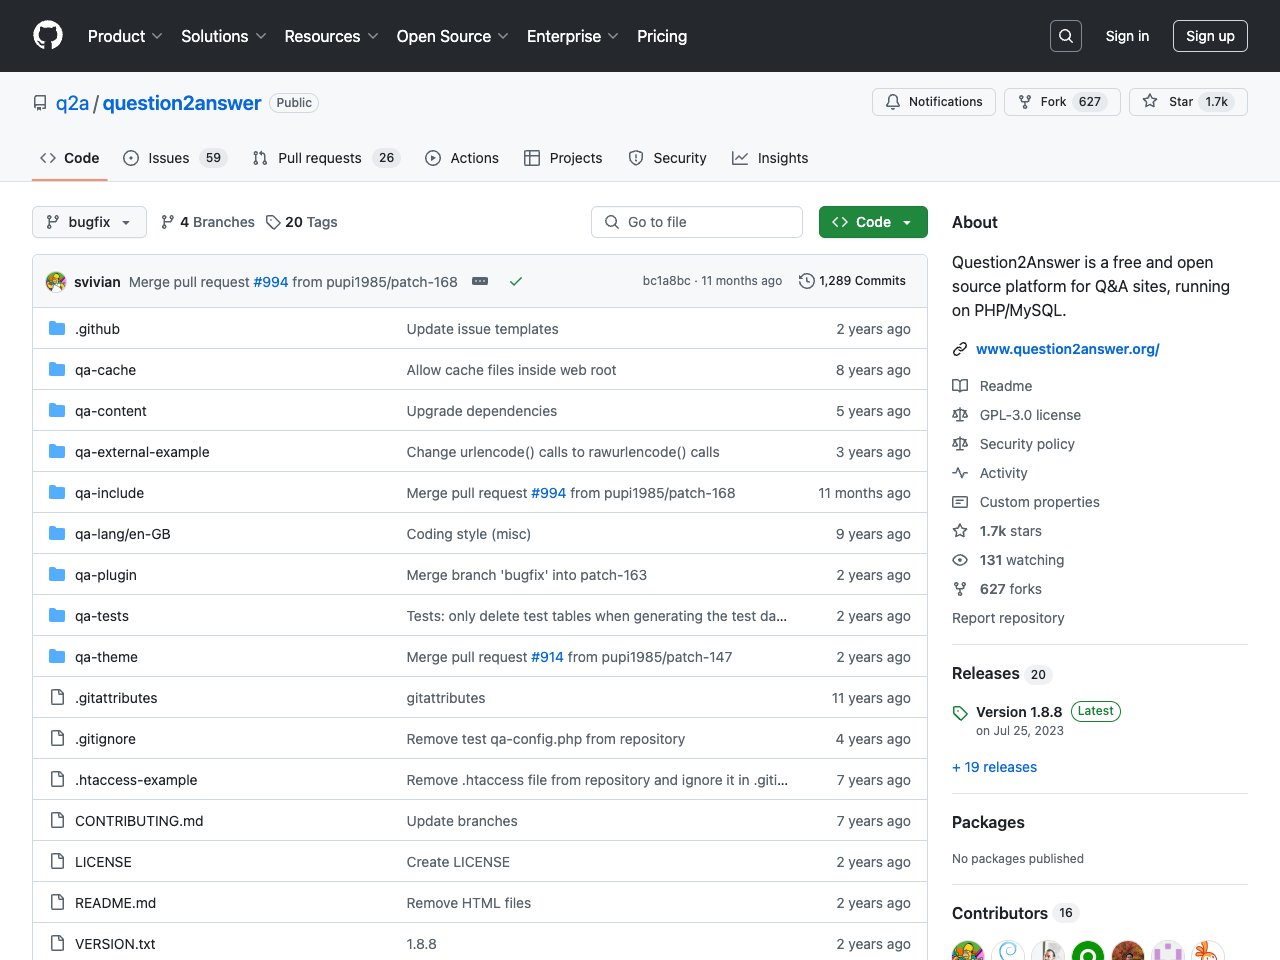Open the bugfix branch selector dropdown
The width and height of the screenshot is (1280, 960).
(89, 222)
